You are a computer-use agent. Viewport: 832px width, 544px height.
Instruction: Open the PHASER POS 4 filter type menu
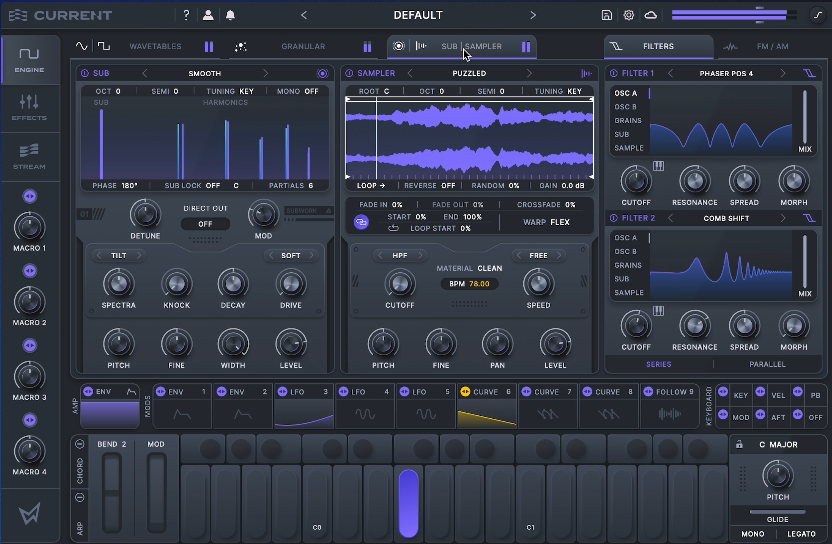726,73
